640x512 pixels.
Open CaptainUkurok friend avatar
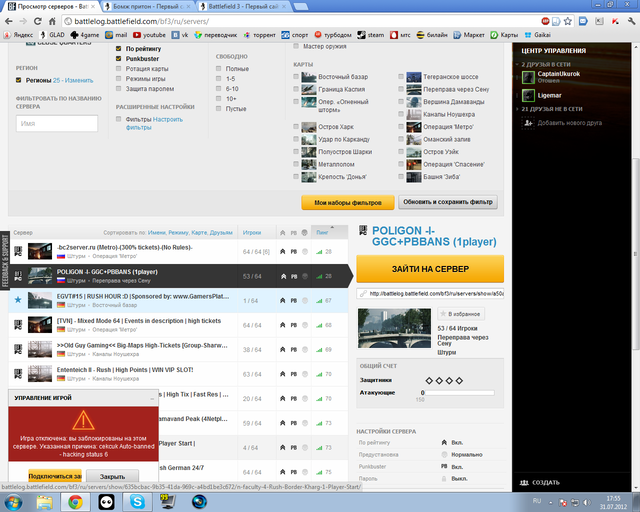pos(528,77)
